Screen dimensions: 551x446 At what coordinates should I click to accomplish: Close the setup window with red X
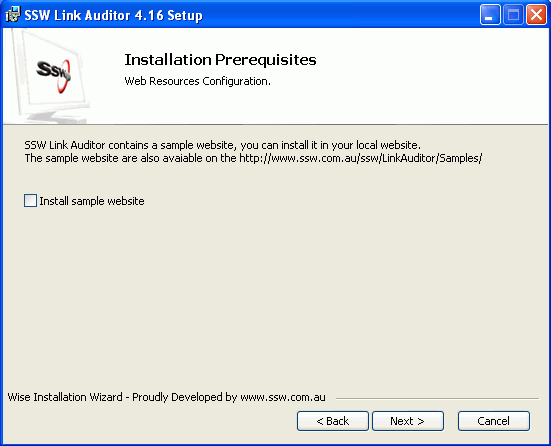[x=536, y=15]
